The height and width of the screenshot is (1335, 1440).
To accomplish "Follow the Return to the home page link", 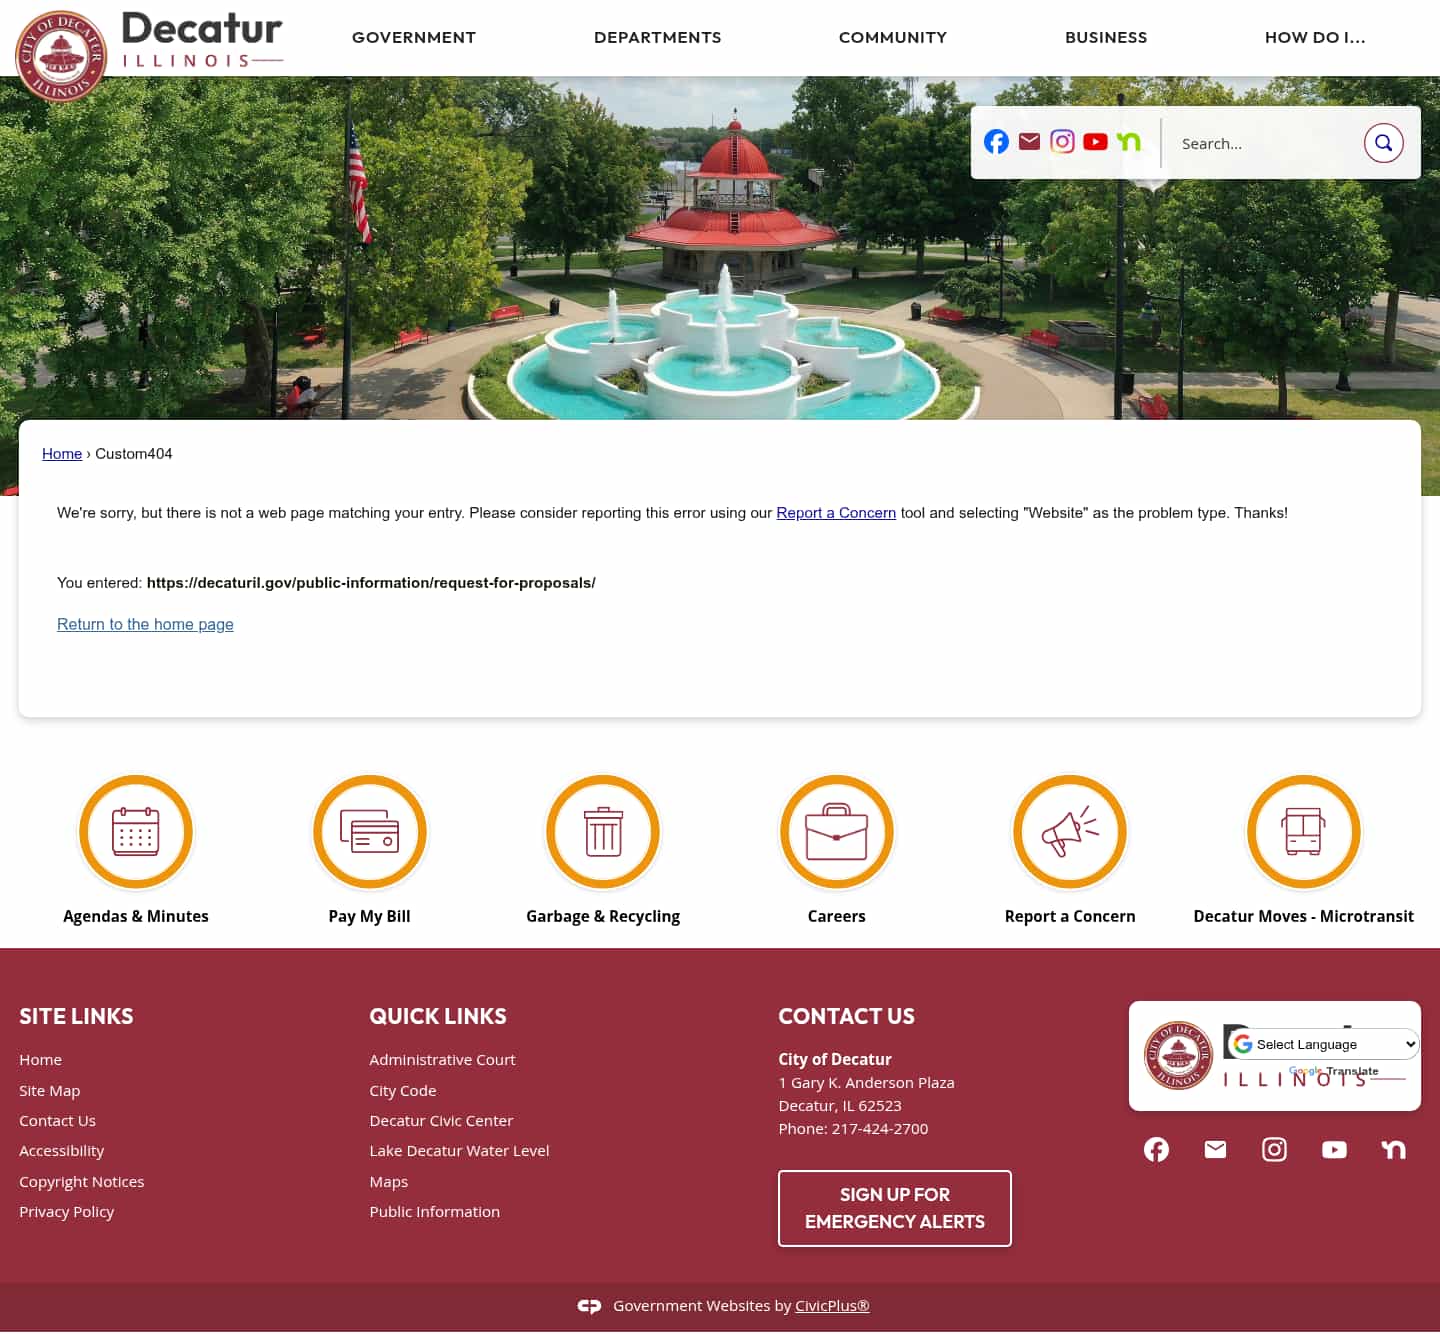I will tap(145, 624).
